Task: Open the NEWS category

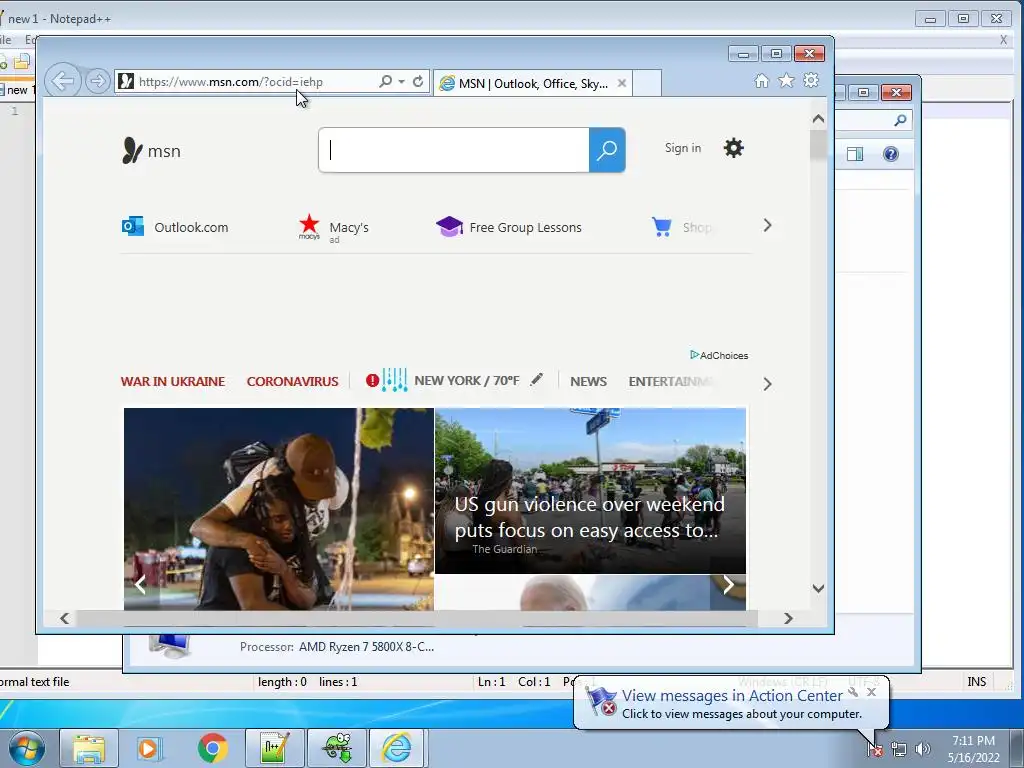Action: [588, 381]
